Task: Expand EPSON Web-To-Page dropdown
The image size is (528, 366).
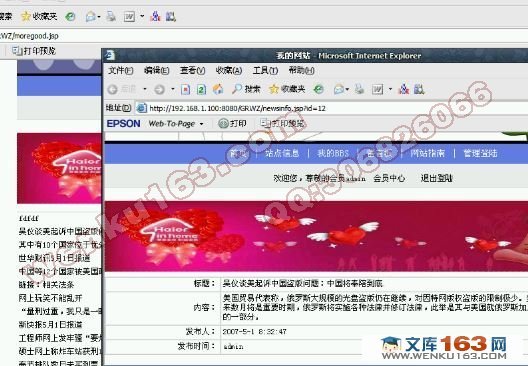Action: click(x=202, y=124)
